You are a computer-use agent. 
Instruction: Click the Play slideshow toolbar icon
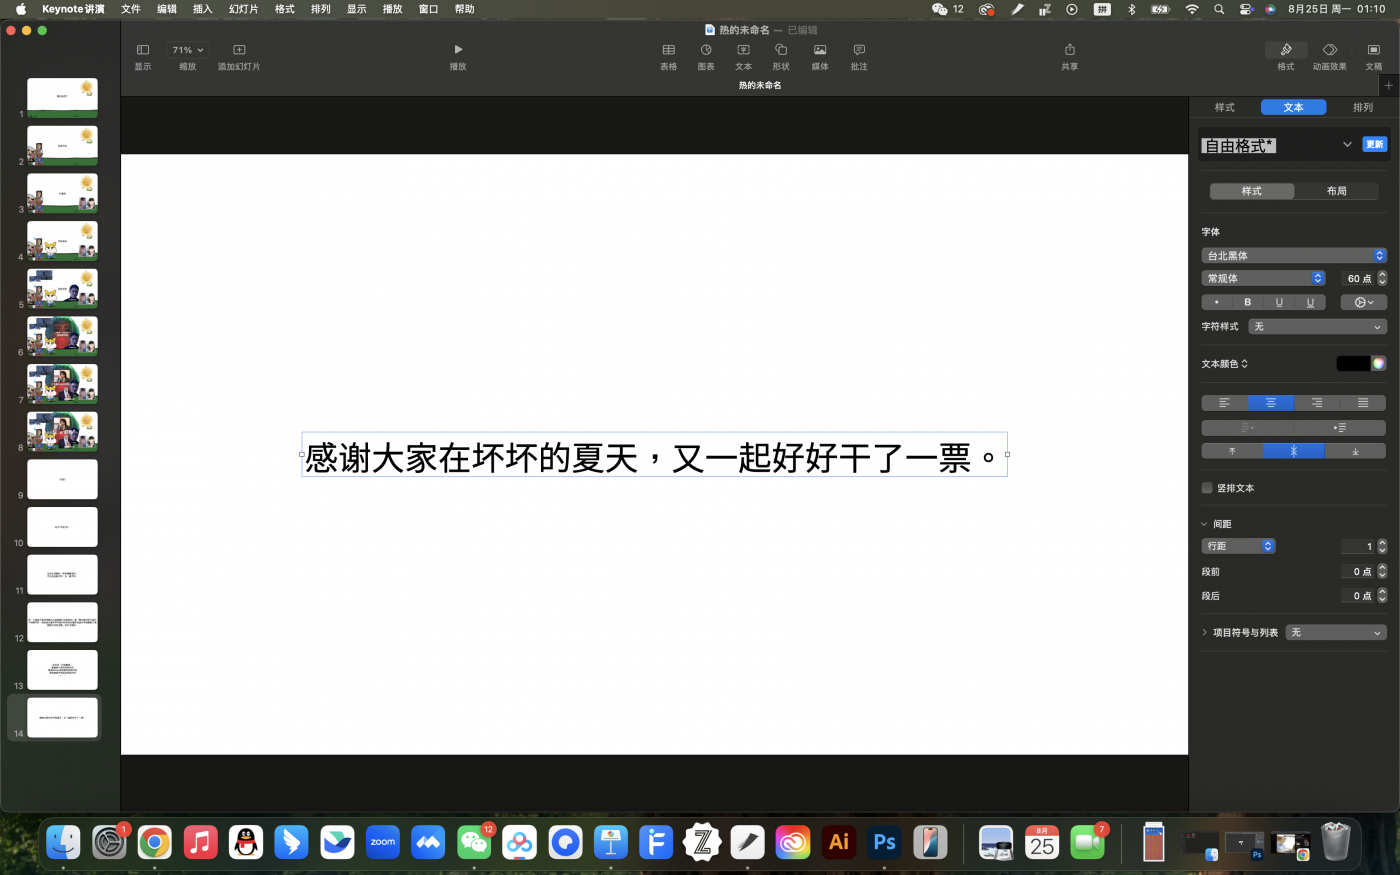pos(458,50)
